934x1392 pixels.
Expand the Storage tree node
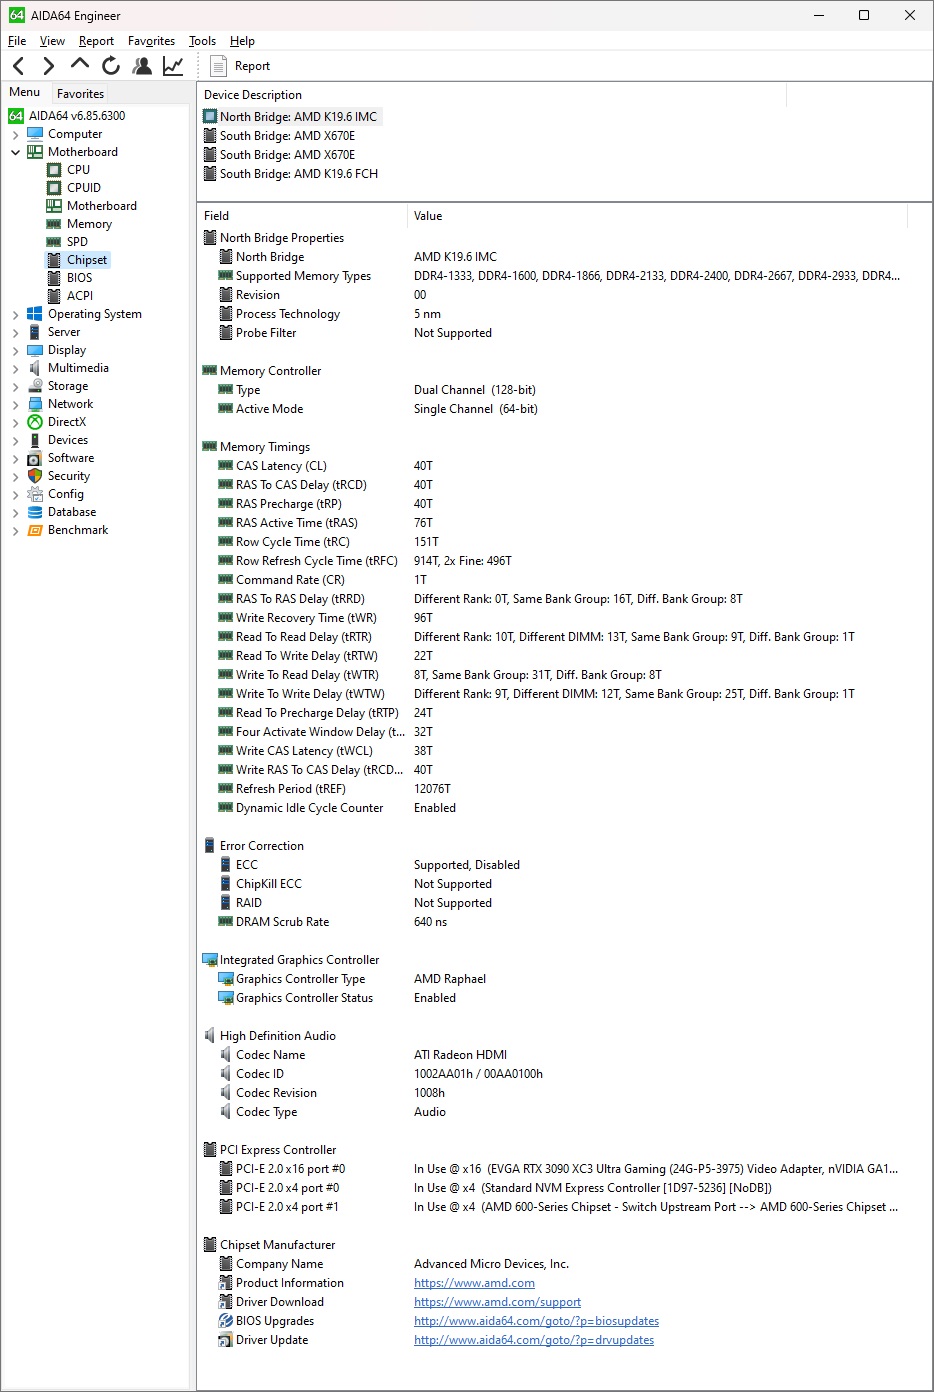[x=15, y=386]
